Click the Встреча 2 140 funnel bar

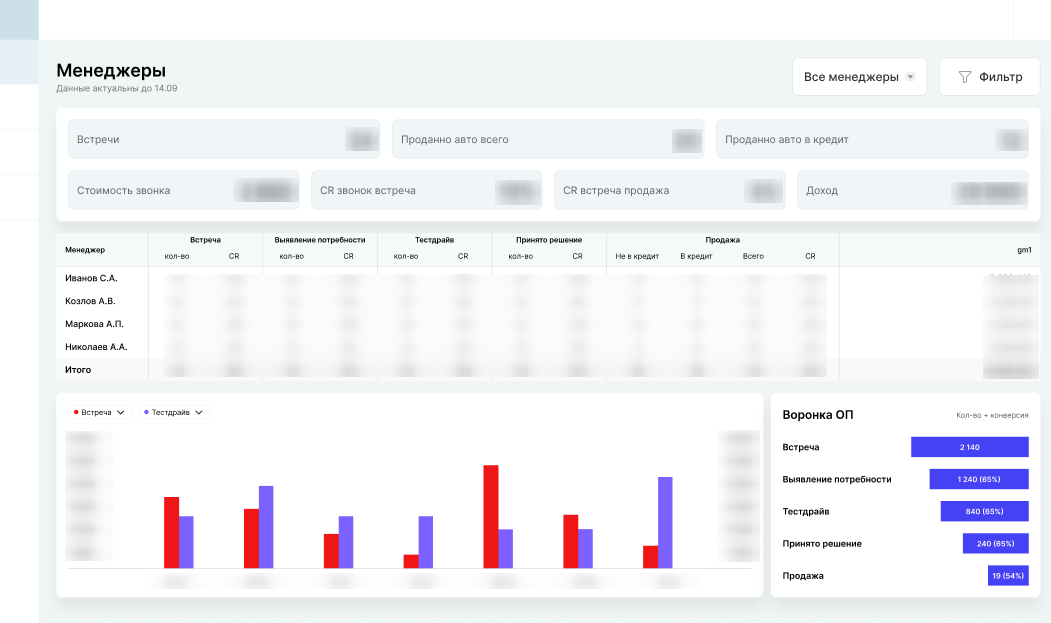[969, 447]
